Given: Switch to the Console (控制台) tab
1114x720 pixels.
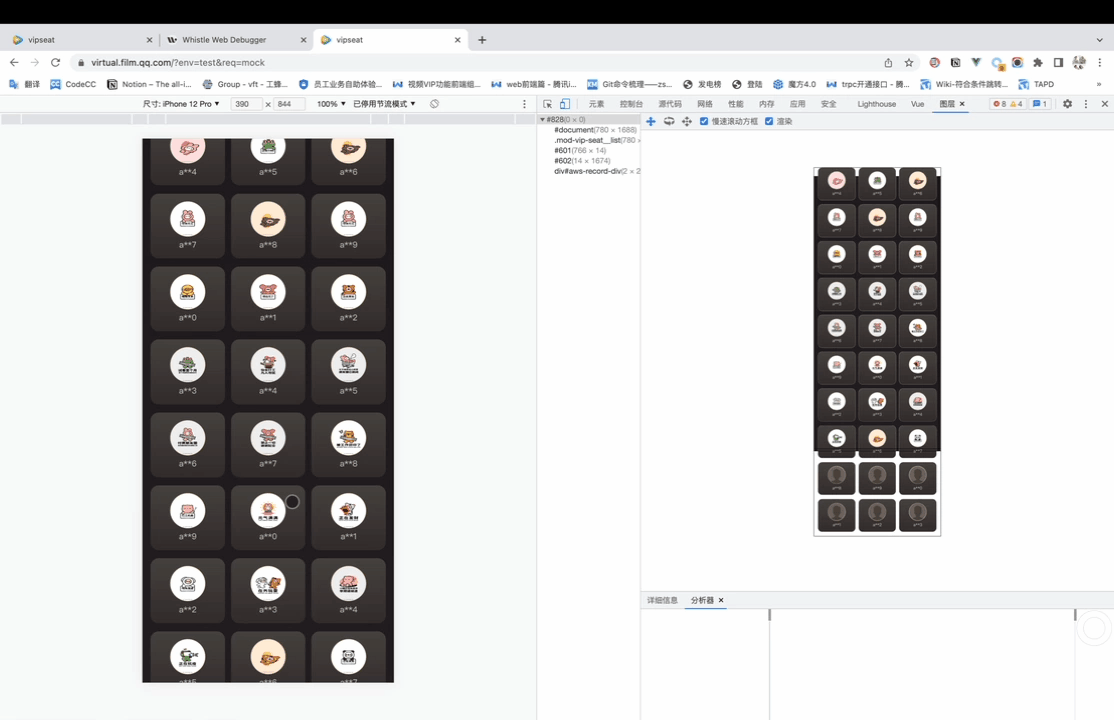Looking at the screenshot, I should click(631, 104).
